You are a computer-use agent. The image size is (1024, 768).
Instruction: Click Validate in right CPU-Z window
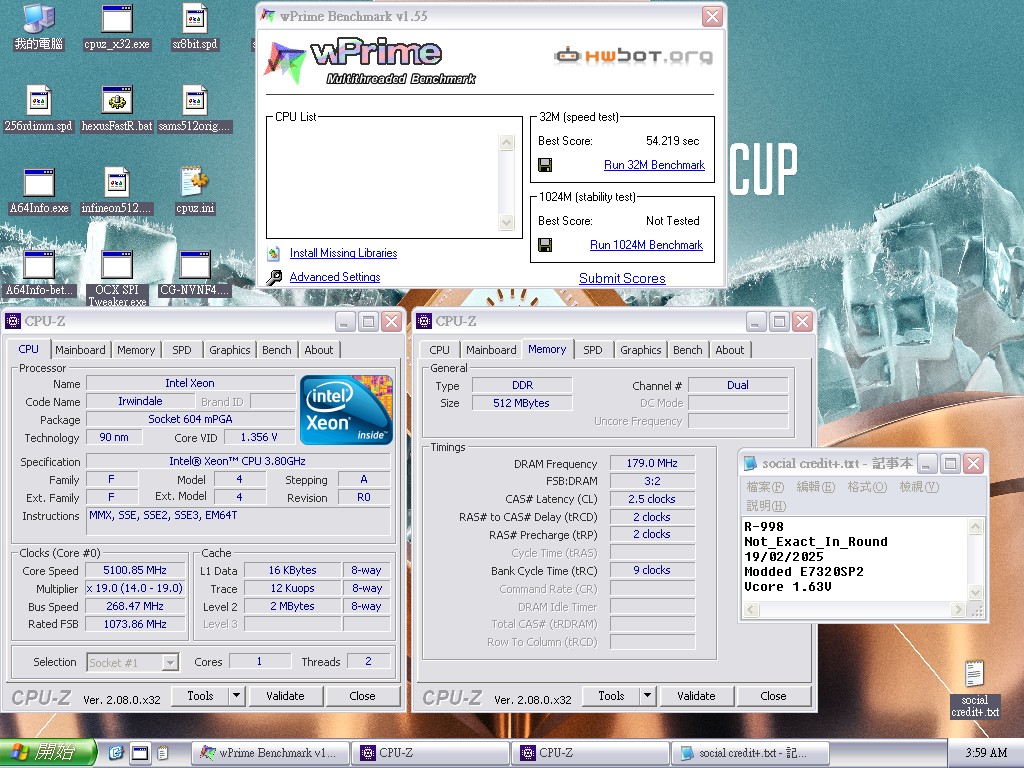pos(696,696)
